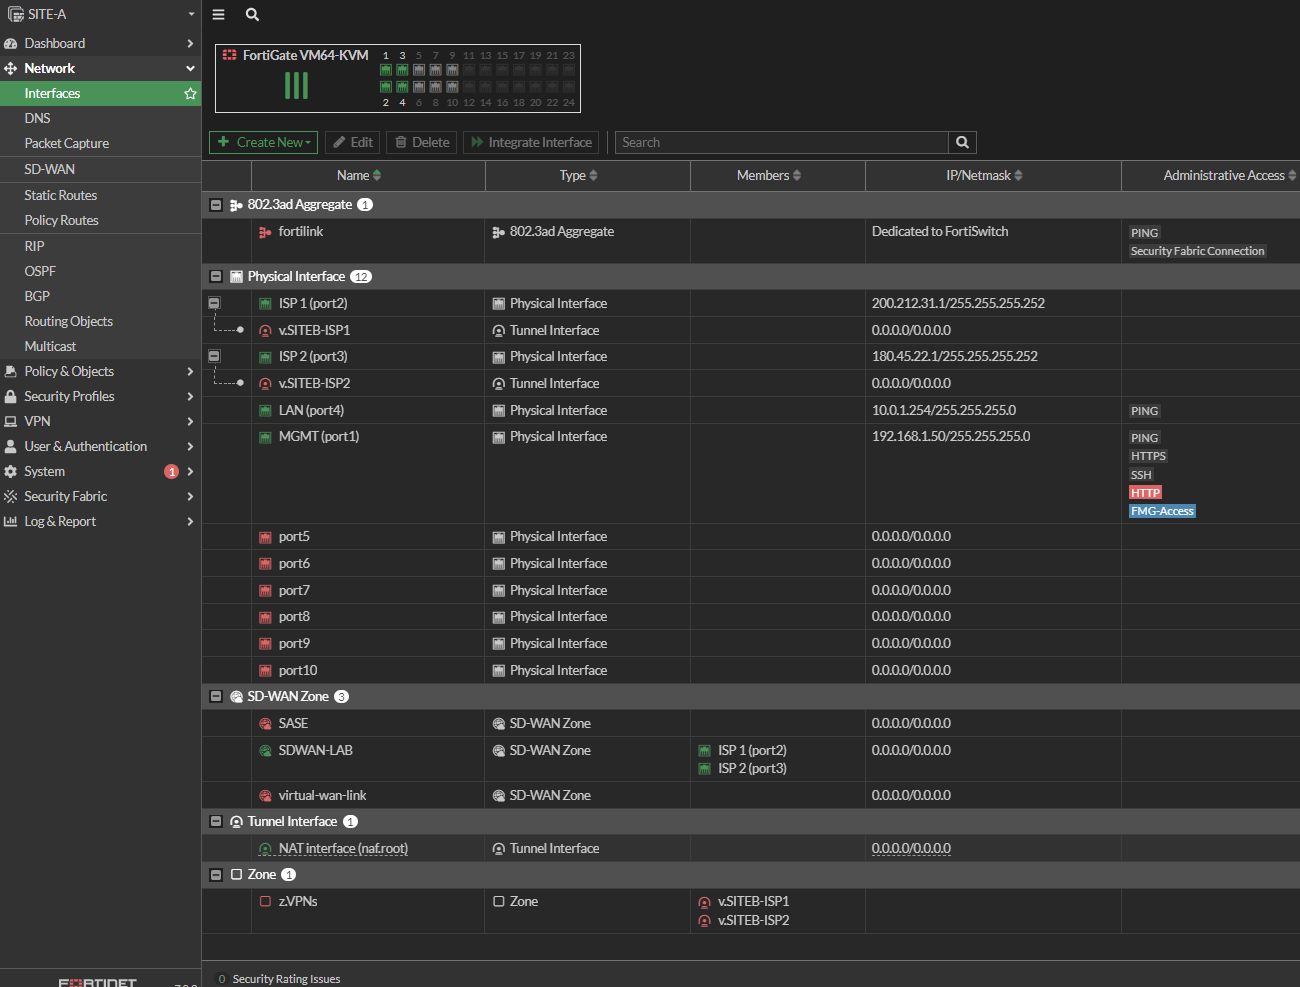Screen dimensions: 1300x987
Task: Click the fortilink aggregate interface icon
Action: tap(265, 232)
